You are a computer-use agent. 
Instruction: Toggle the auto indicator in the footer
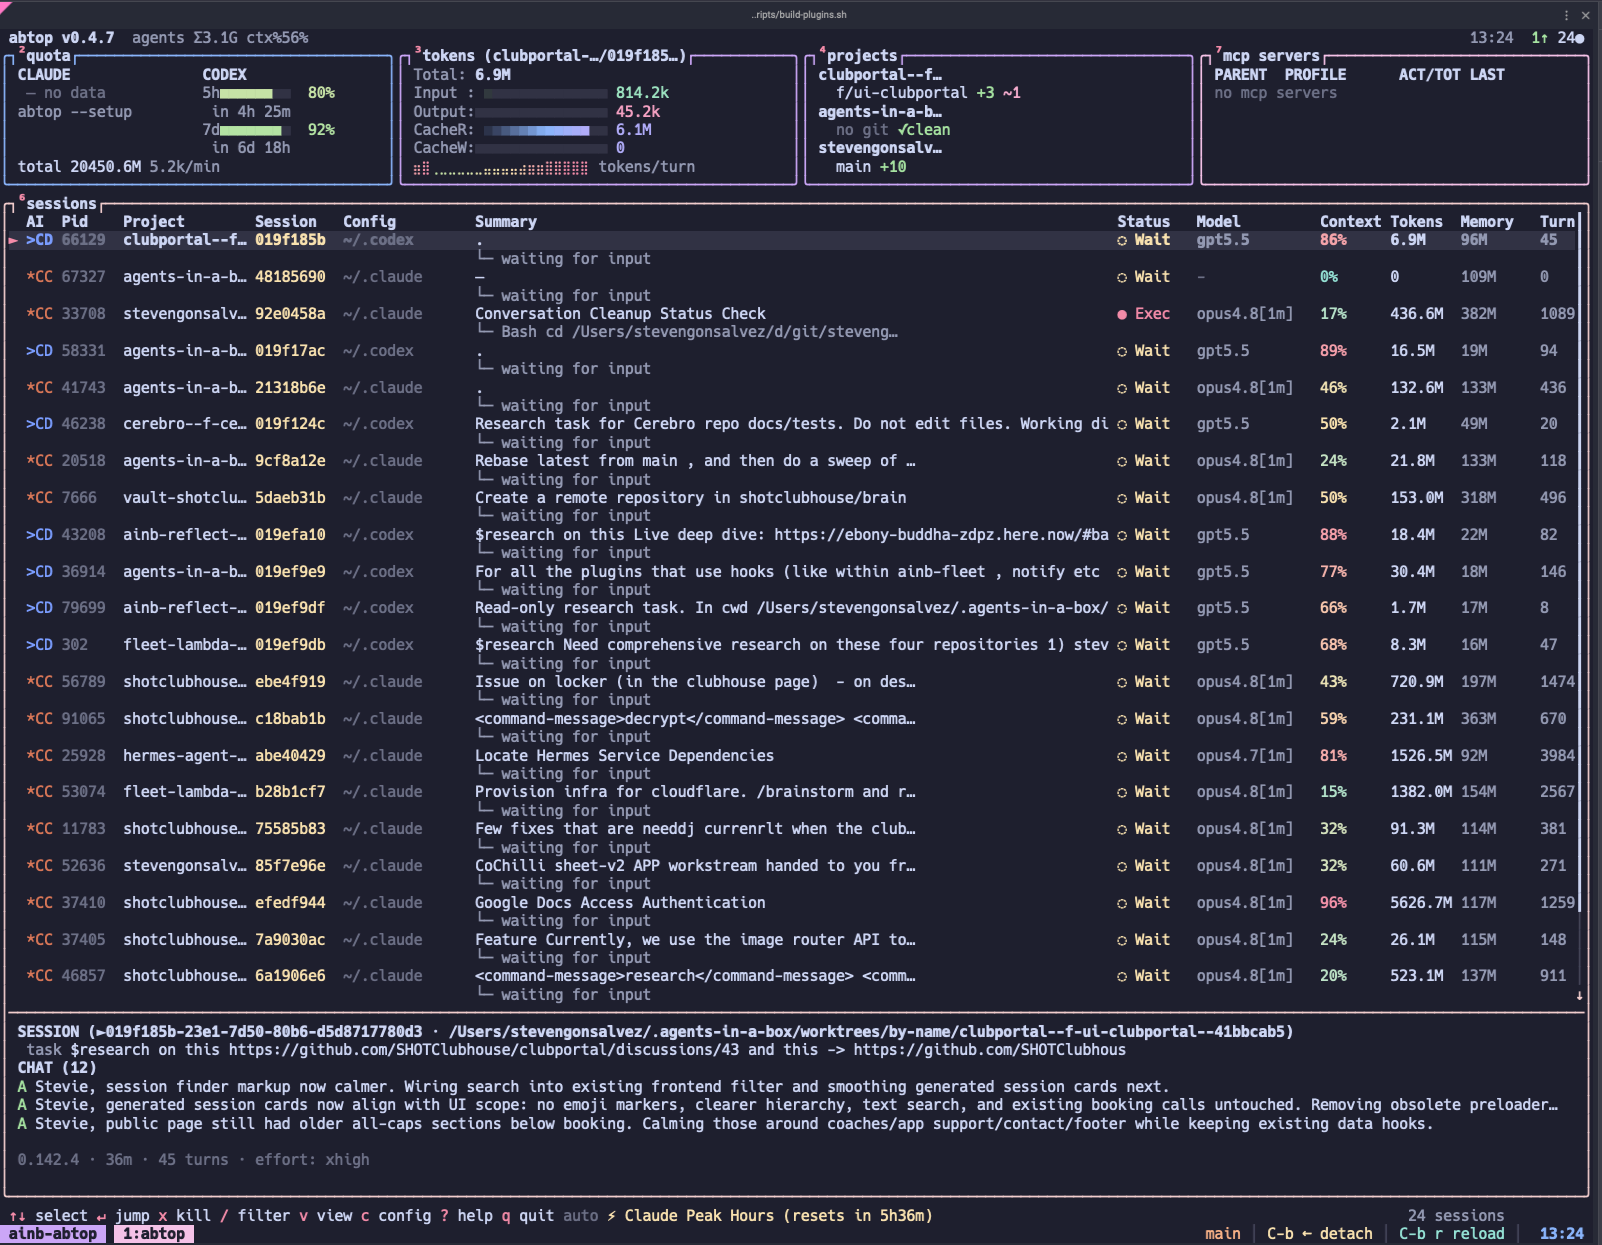coord(581,1216)
